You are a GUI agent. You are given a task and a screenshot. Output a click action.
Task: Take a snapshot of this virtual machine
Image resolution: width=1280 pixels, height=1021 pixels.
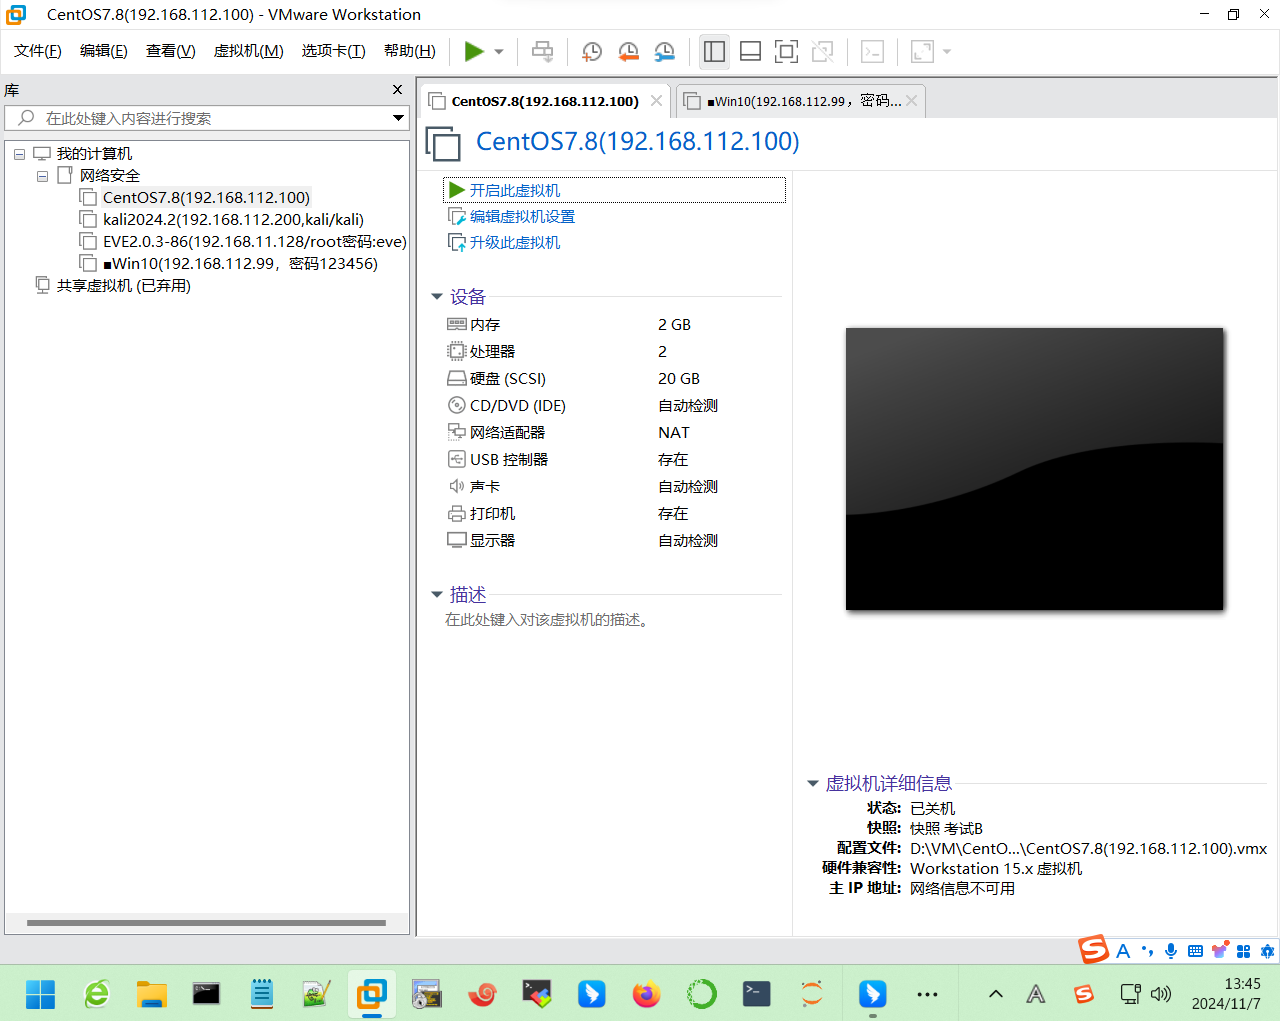(592, 52)
